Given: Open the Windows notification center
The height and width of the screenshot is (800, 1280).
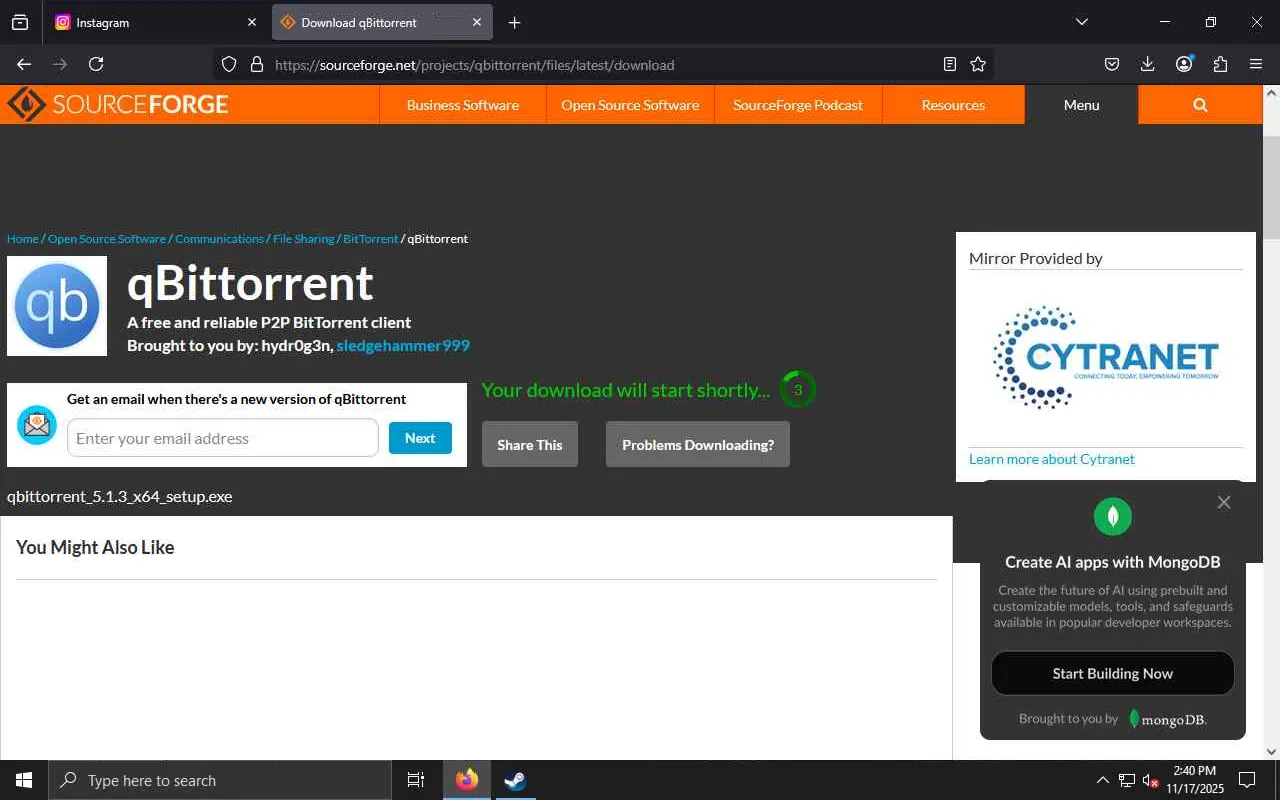Looking at the screenshot, I should point(1247,780).
